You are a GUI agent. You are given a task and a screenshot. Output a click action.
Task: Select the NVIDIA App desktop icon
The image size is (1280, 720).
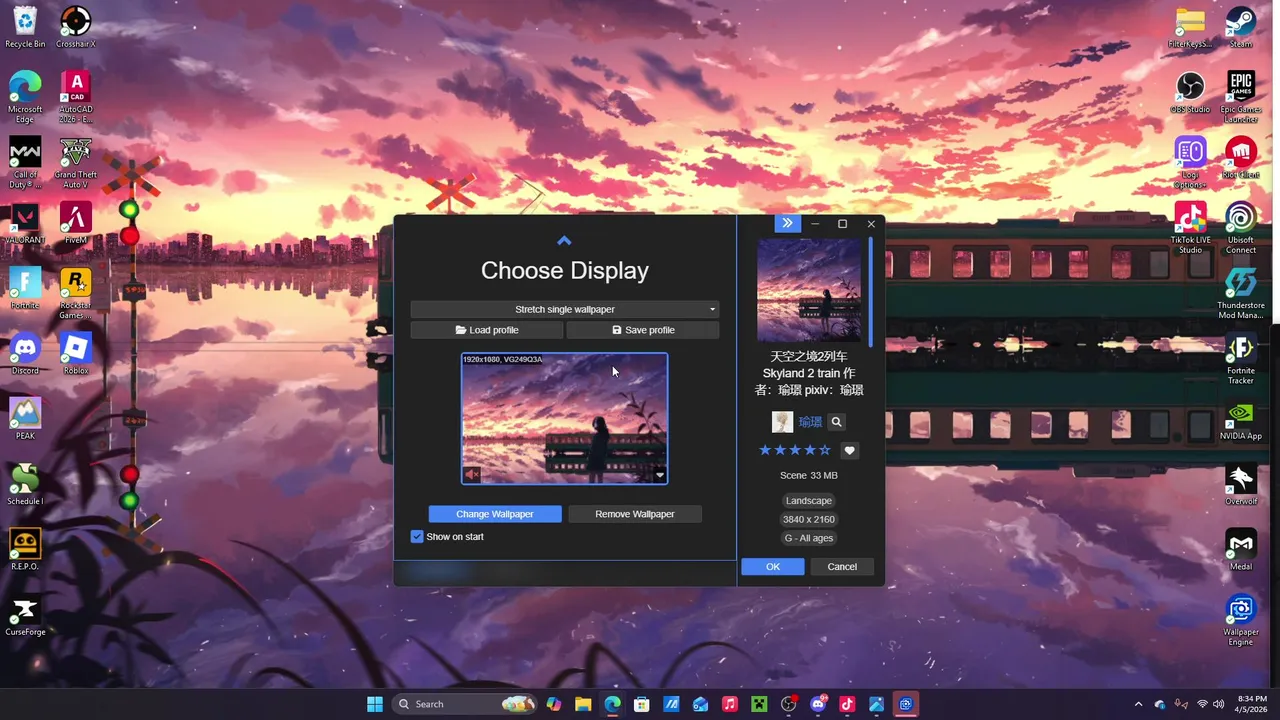[1241, 419]
